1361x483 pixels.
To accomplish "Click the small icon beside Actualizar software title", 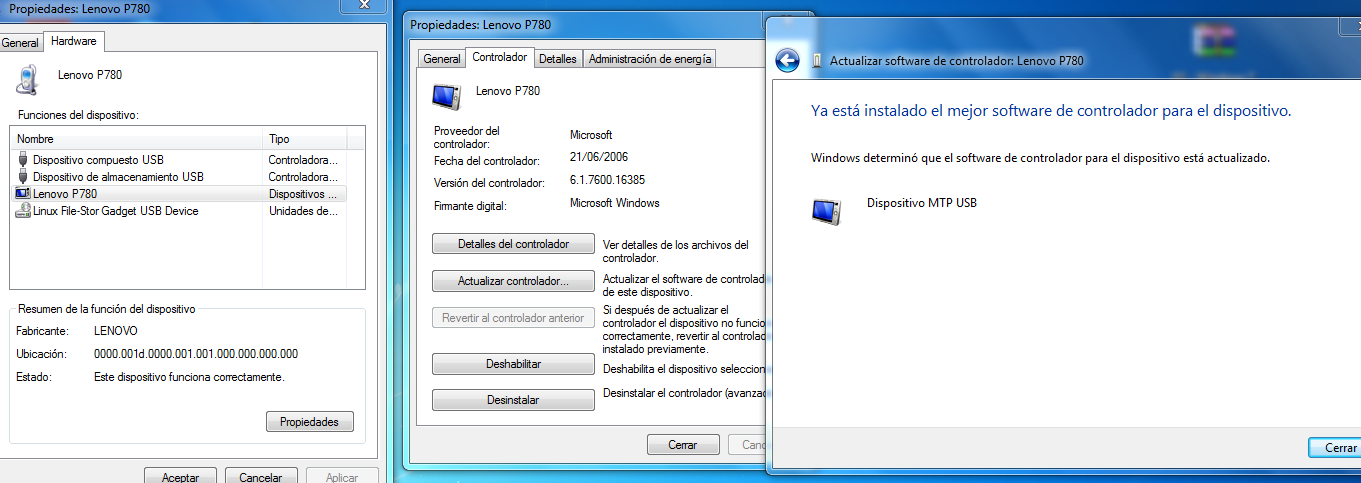I will pos(819,61).
